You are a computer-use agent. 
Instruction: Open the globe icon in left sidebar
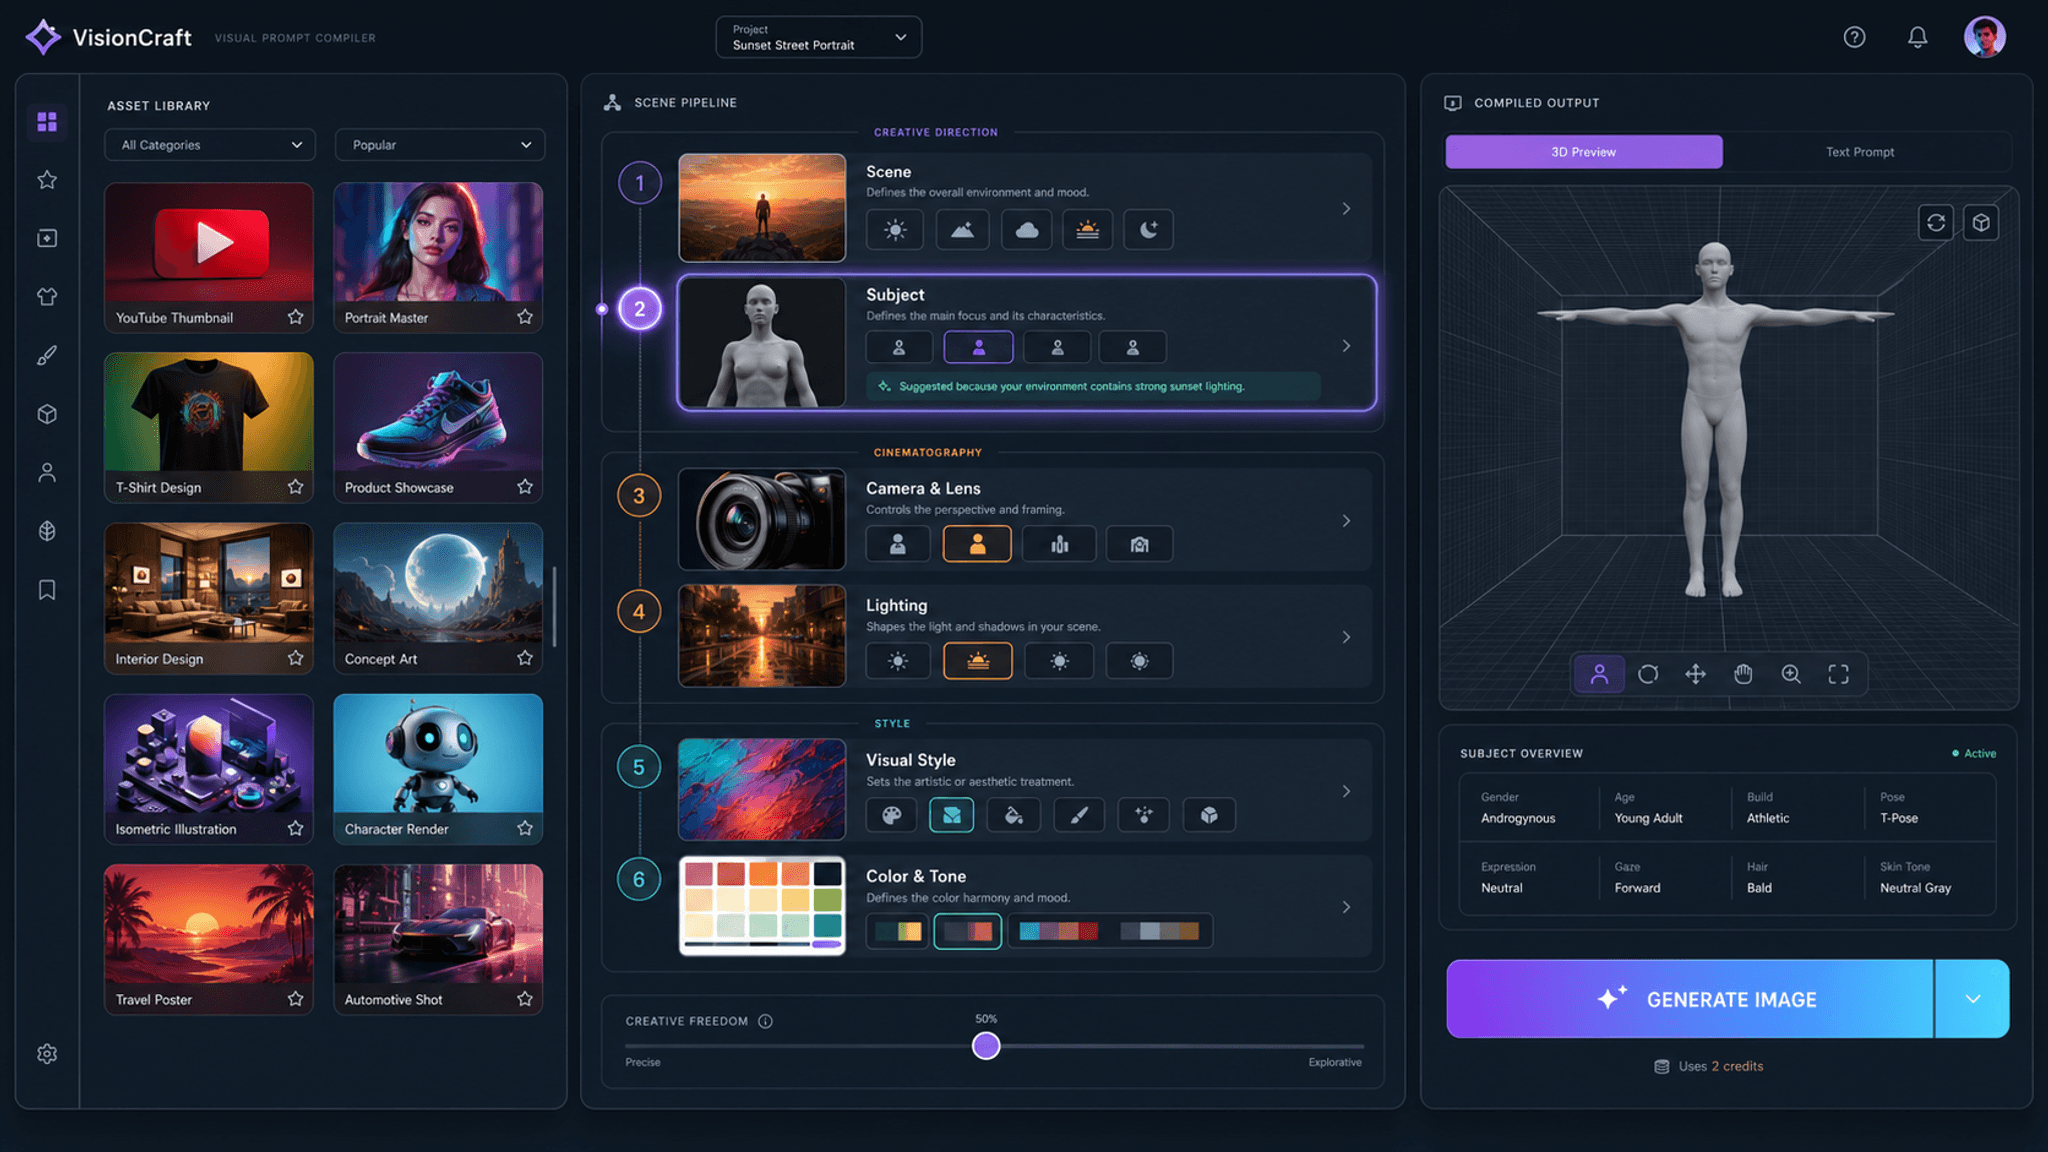pos(47,531)
